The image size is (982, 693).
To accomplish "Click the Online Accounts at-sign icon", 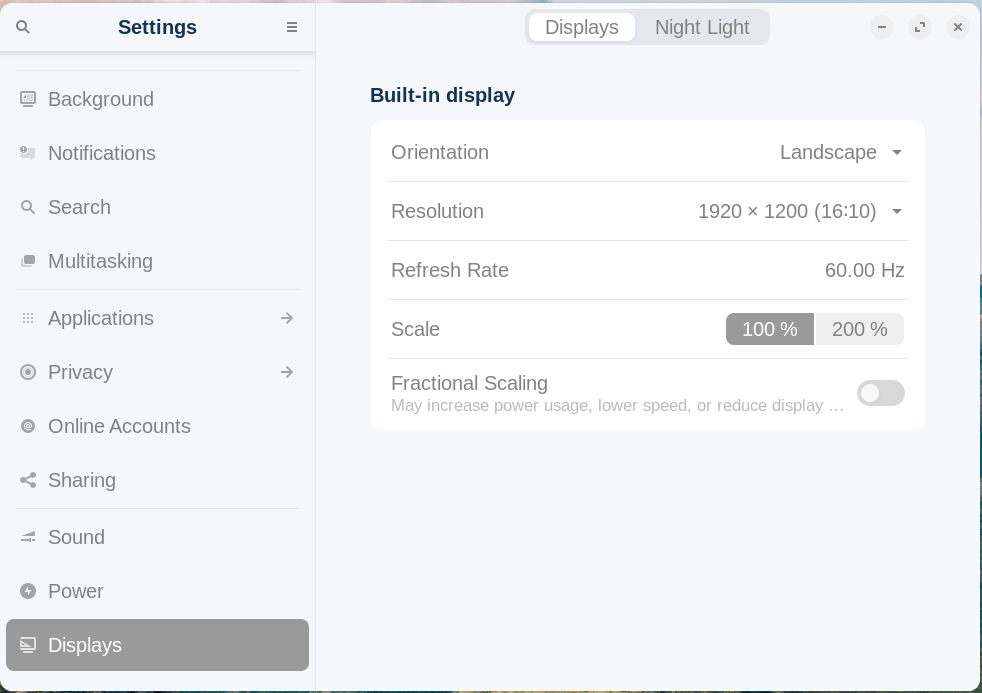I will click(x=28, y=426).
